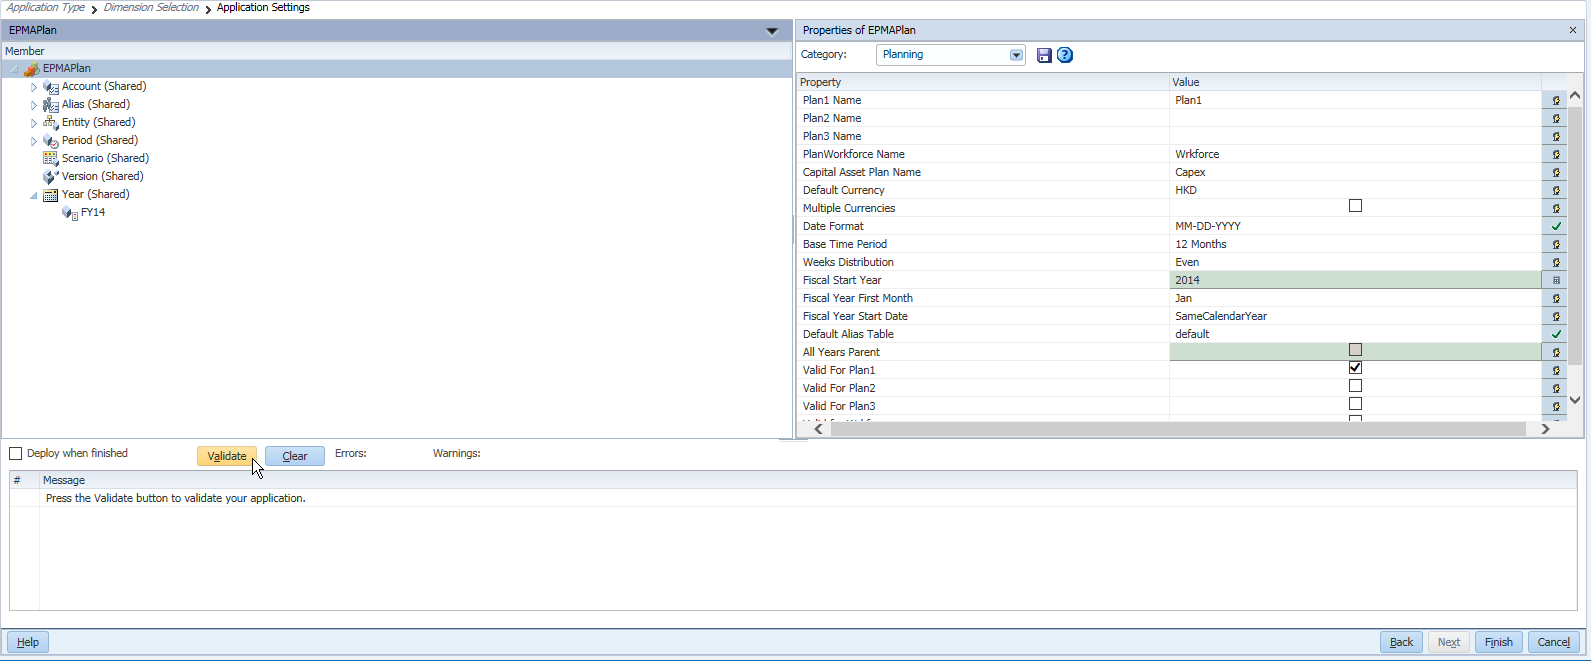Click the status icon for Fiscal Year First Month
Screen dimensions: 1591x661
1556,299
